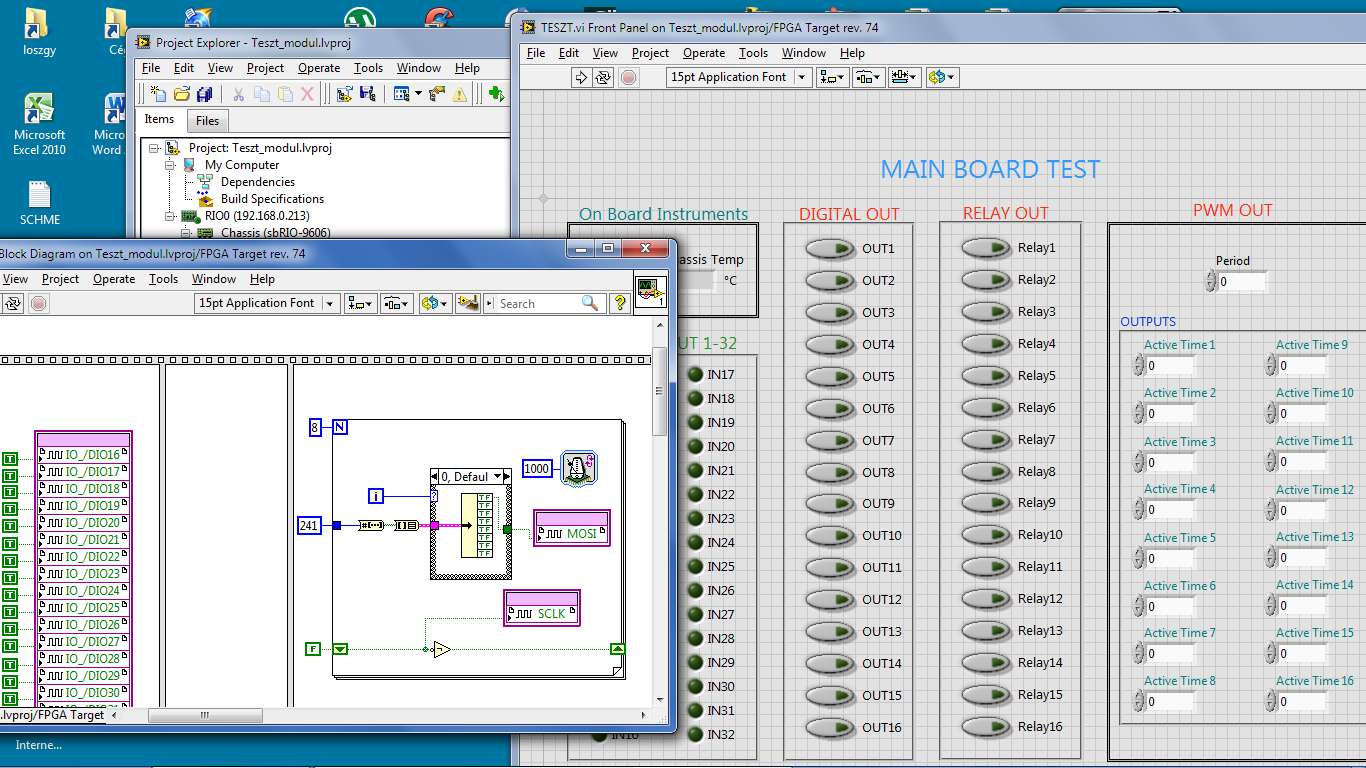Click Save Project icon in Project Explorer toolbar

[x=367, y=94]
